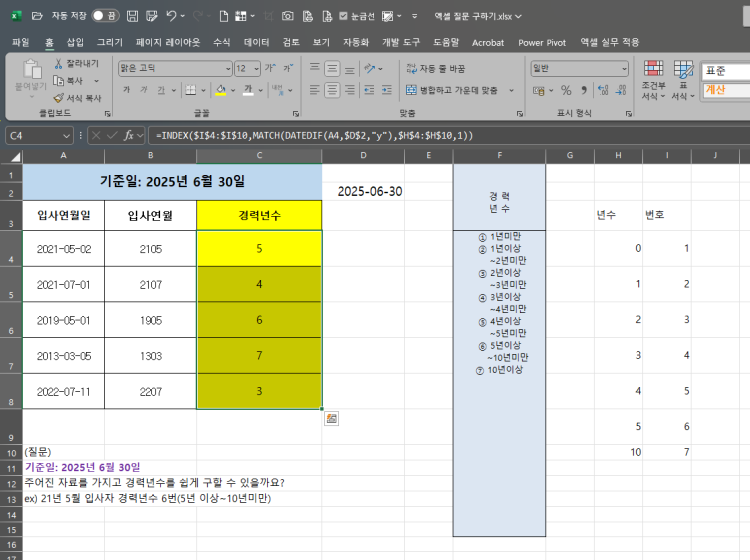Select cell with date 2021-05-02
Viewport: 750px width, 560px height.
tap(64, 249)
